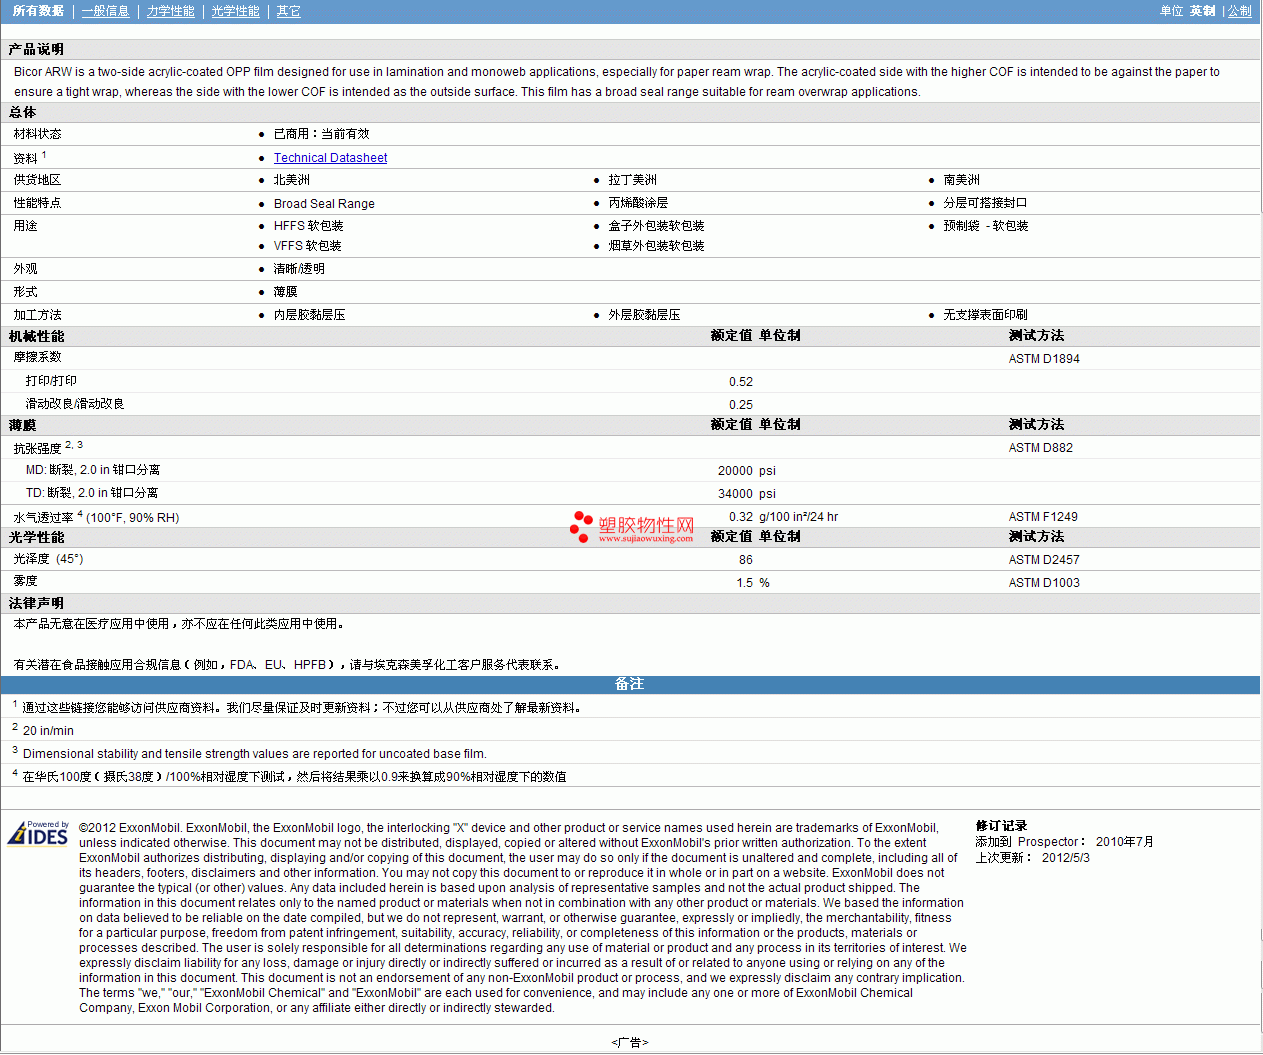Viewport: 1263px width, 1055px height.
Task: Click ASTM D1003 test method
Action: pyautogui.click(x=1044, y=583)
